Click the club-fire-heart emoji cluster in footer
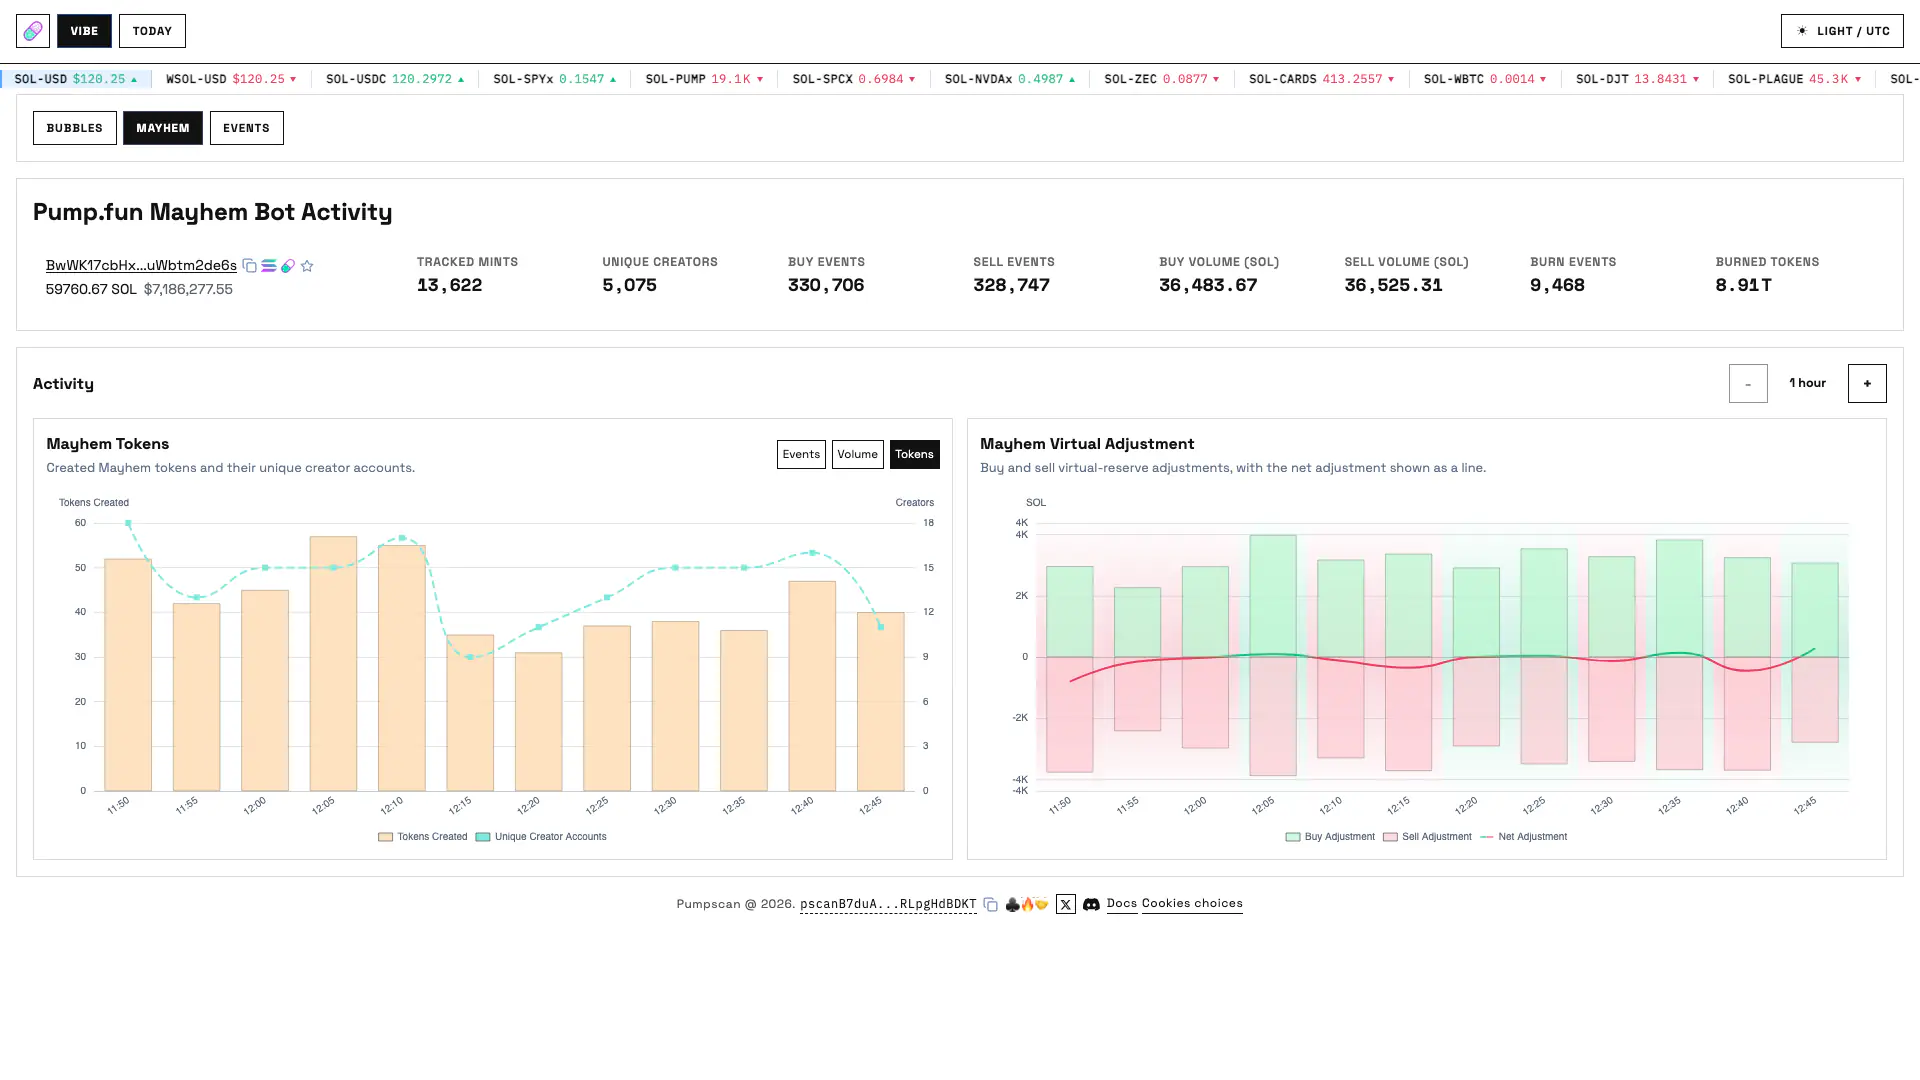This screenshot has width=1920, height=1080. click(x=1026, y=904)
